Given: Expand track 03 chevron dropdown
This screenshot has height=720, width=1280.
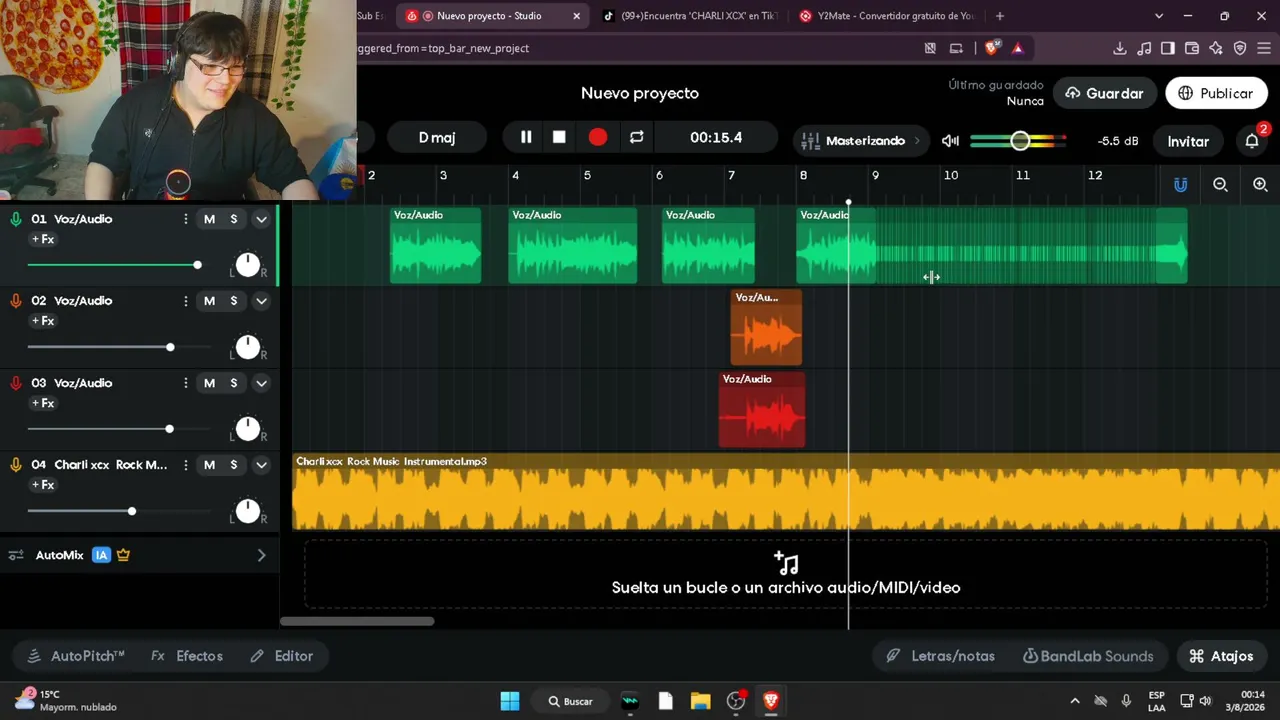Looking at the screenshot, I should (x=261, y=383).
